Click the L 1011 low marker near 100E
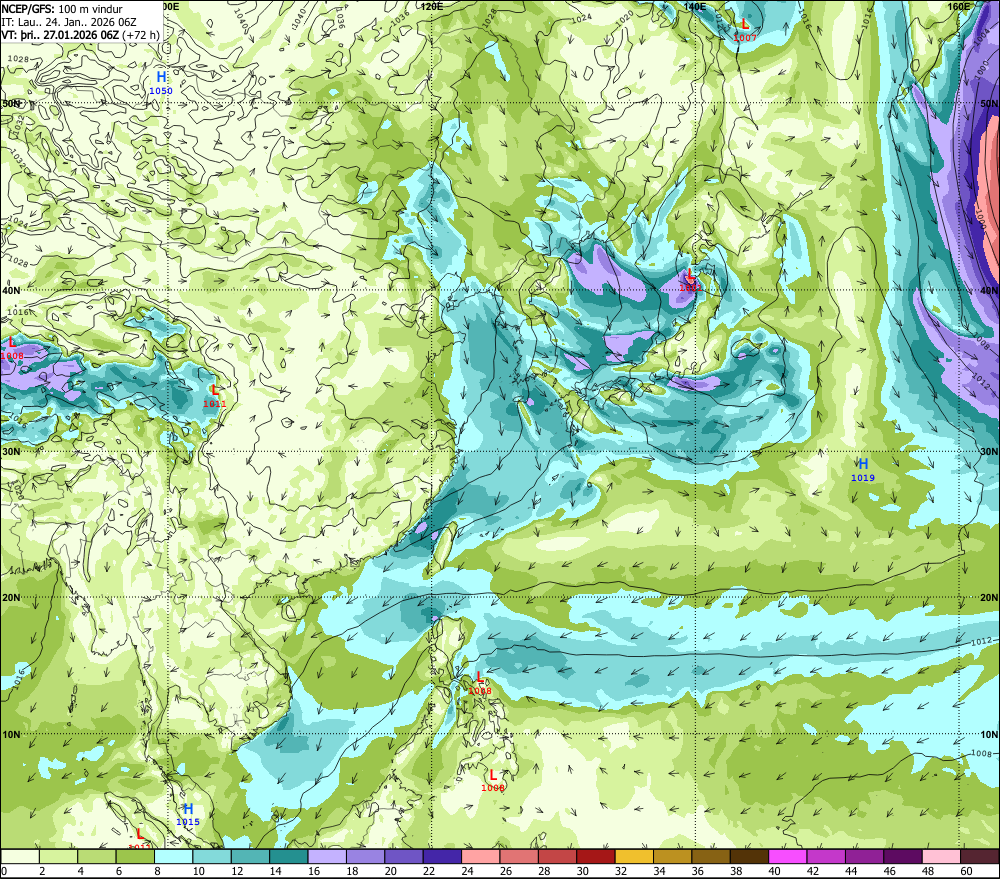 coord(215,396)
